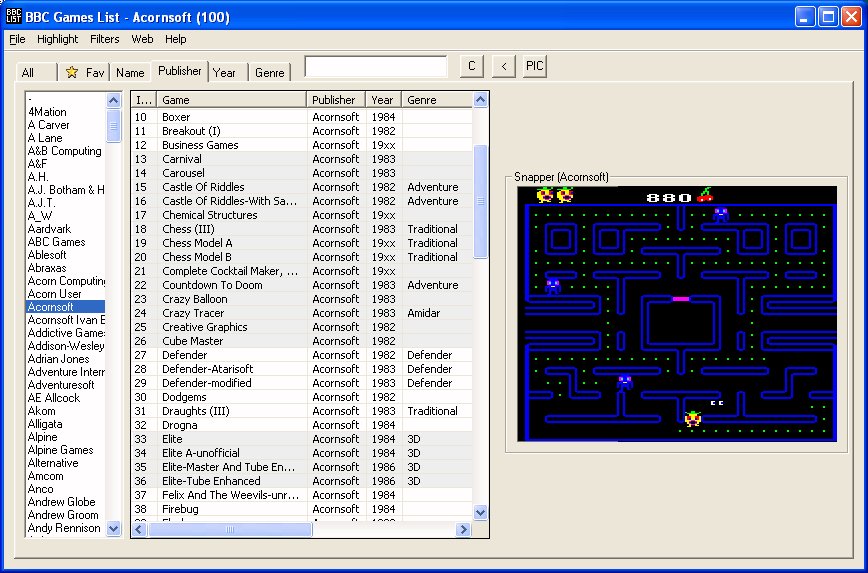This screenshot has height=573, width=868.
Task: Select Countdown To Doom row
Action: (x=302, y=285)
